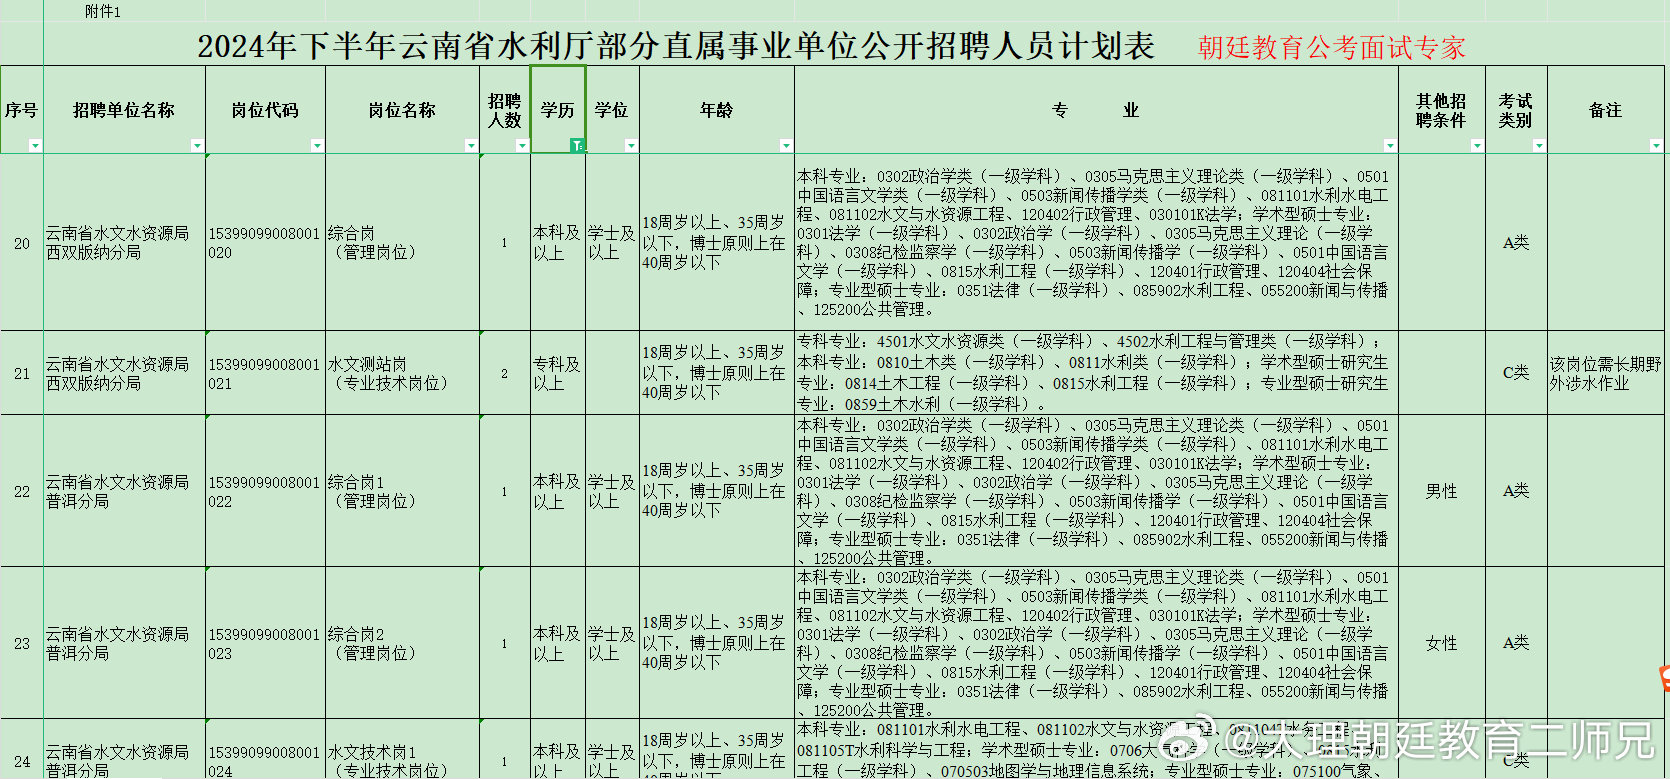
Task: Click the 综合岗（管理岗位） cell in row 20
Action: click(402, 243)
